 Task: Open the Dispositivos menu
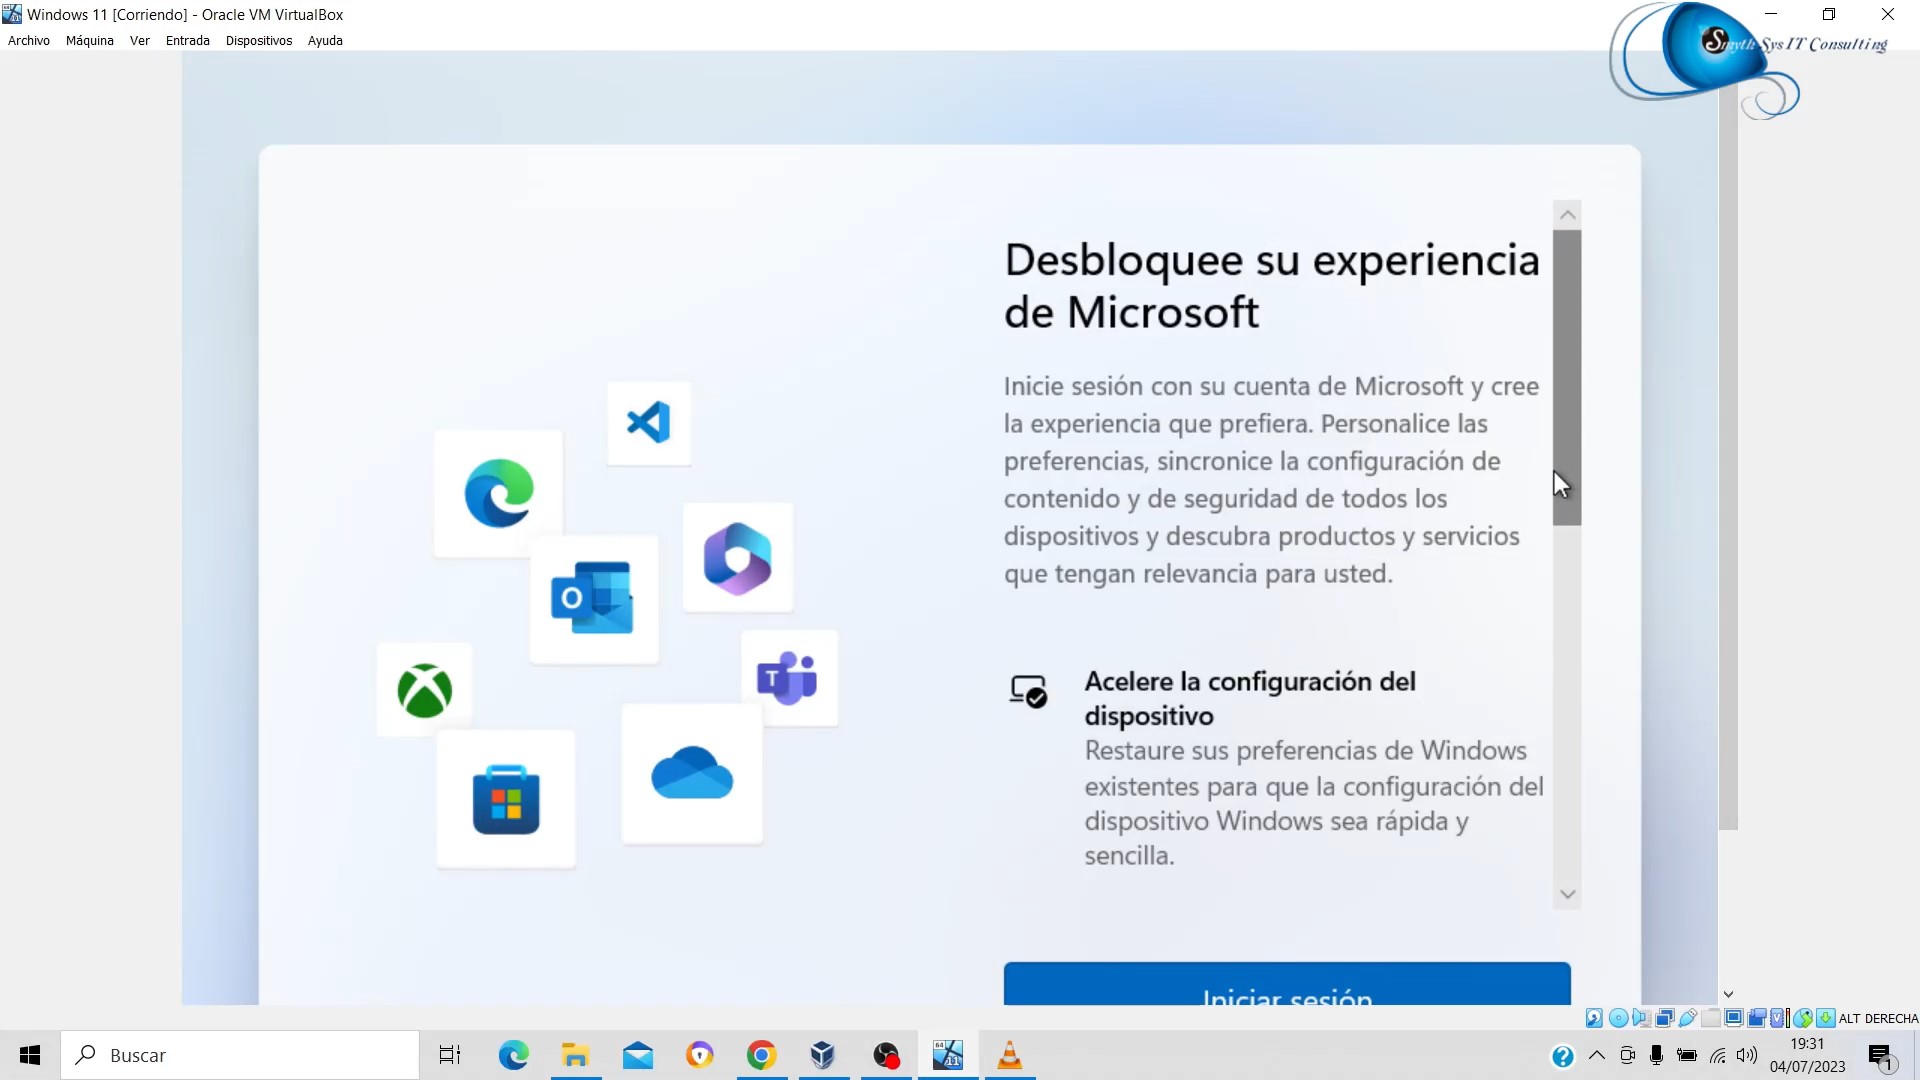click(258, 41)
